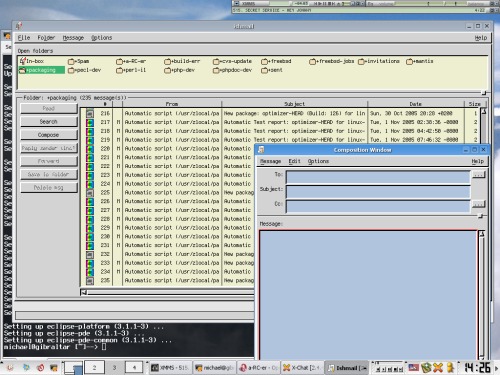
Task: Click inside the Message body text area
Action: [368, 295]
